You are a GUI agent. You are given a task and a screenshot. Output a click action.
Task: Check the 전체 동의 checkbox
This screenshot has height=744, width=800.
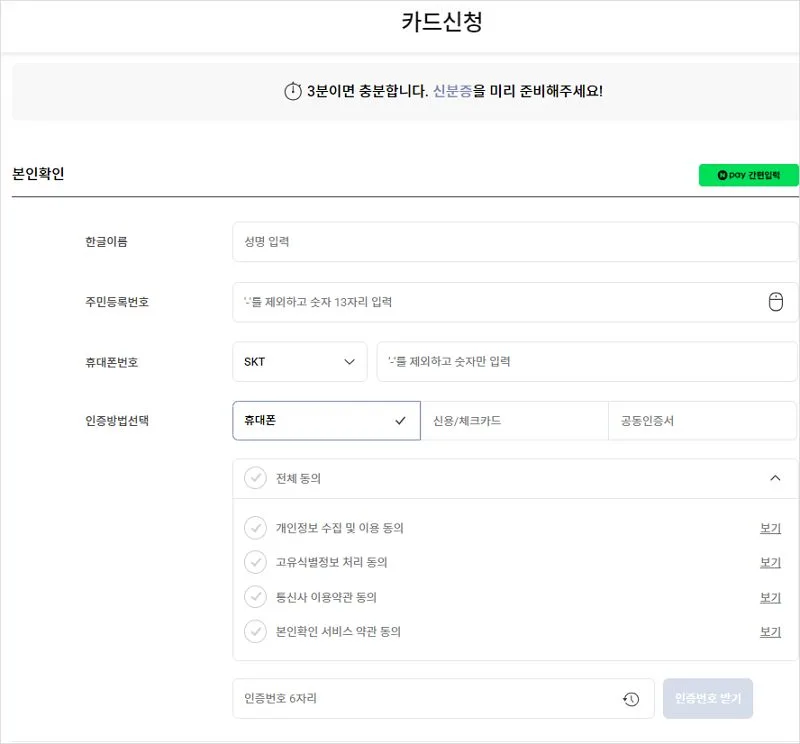256,478
